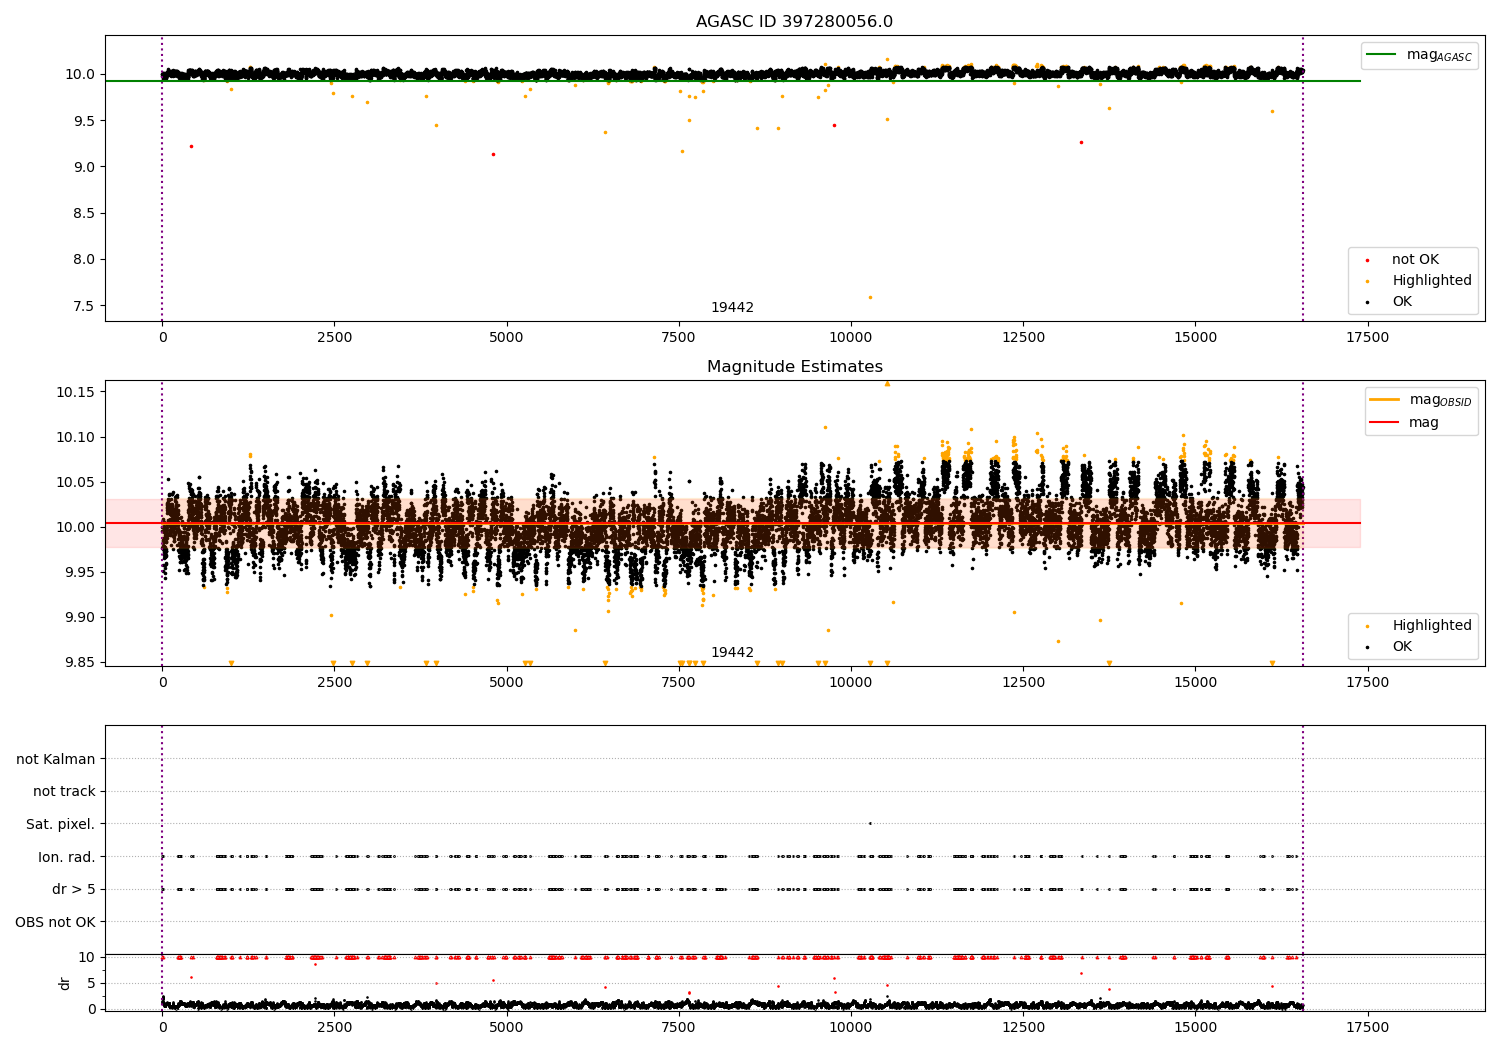Select the red 'mag' legend entry, middle plot
The width and height of the screenshot is (1500, 1050).
tap(1424, 423)
